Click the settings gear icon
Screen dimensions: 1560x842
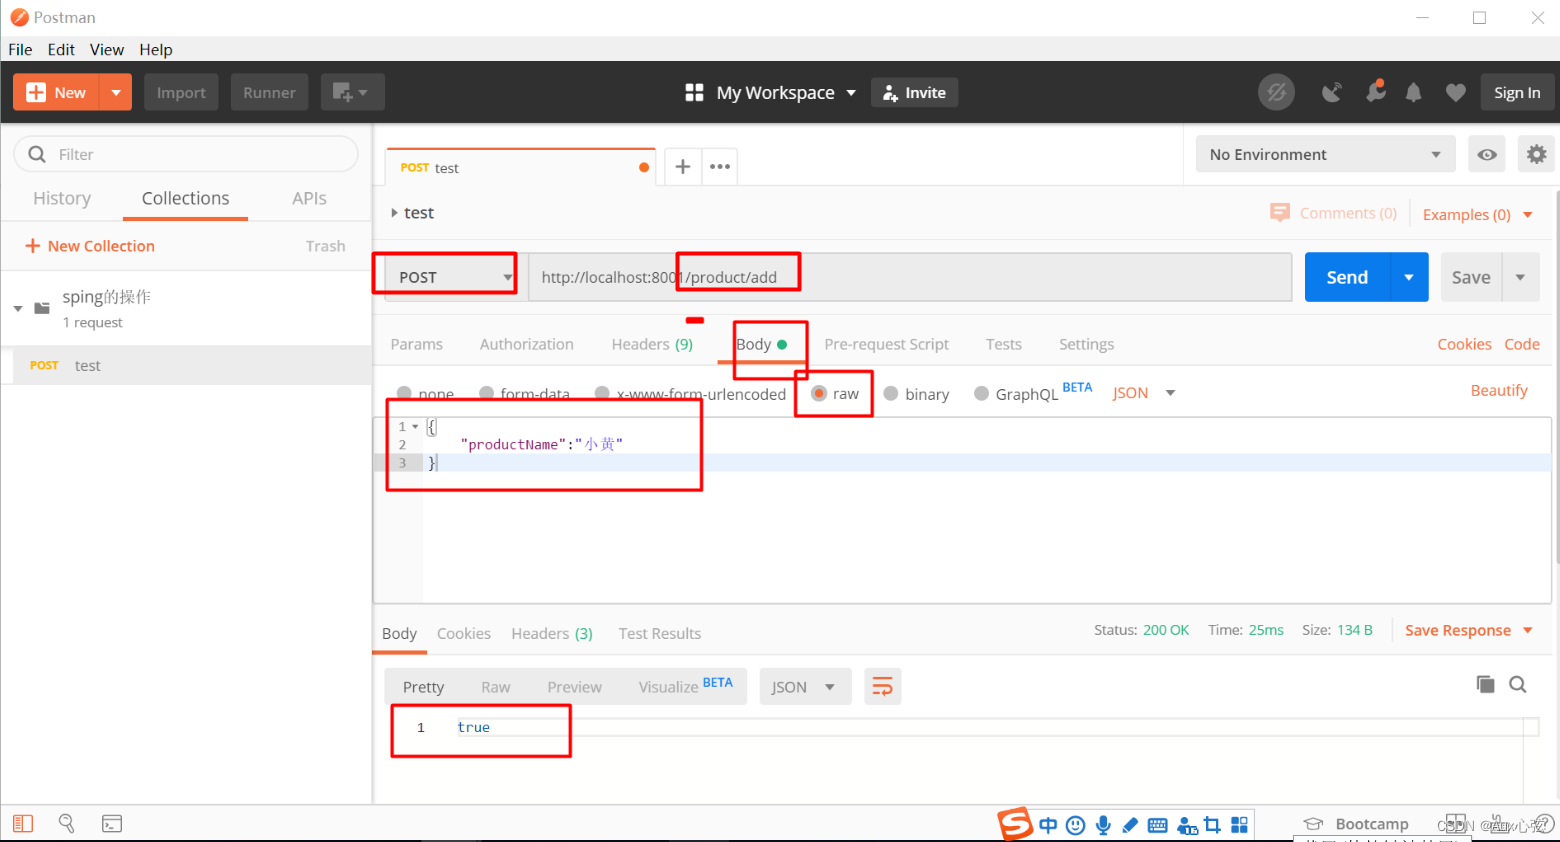point(1536,154)
